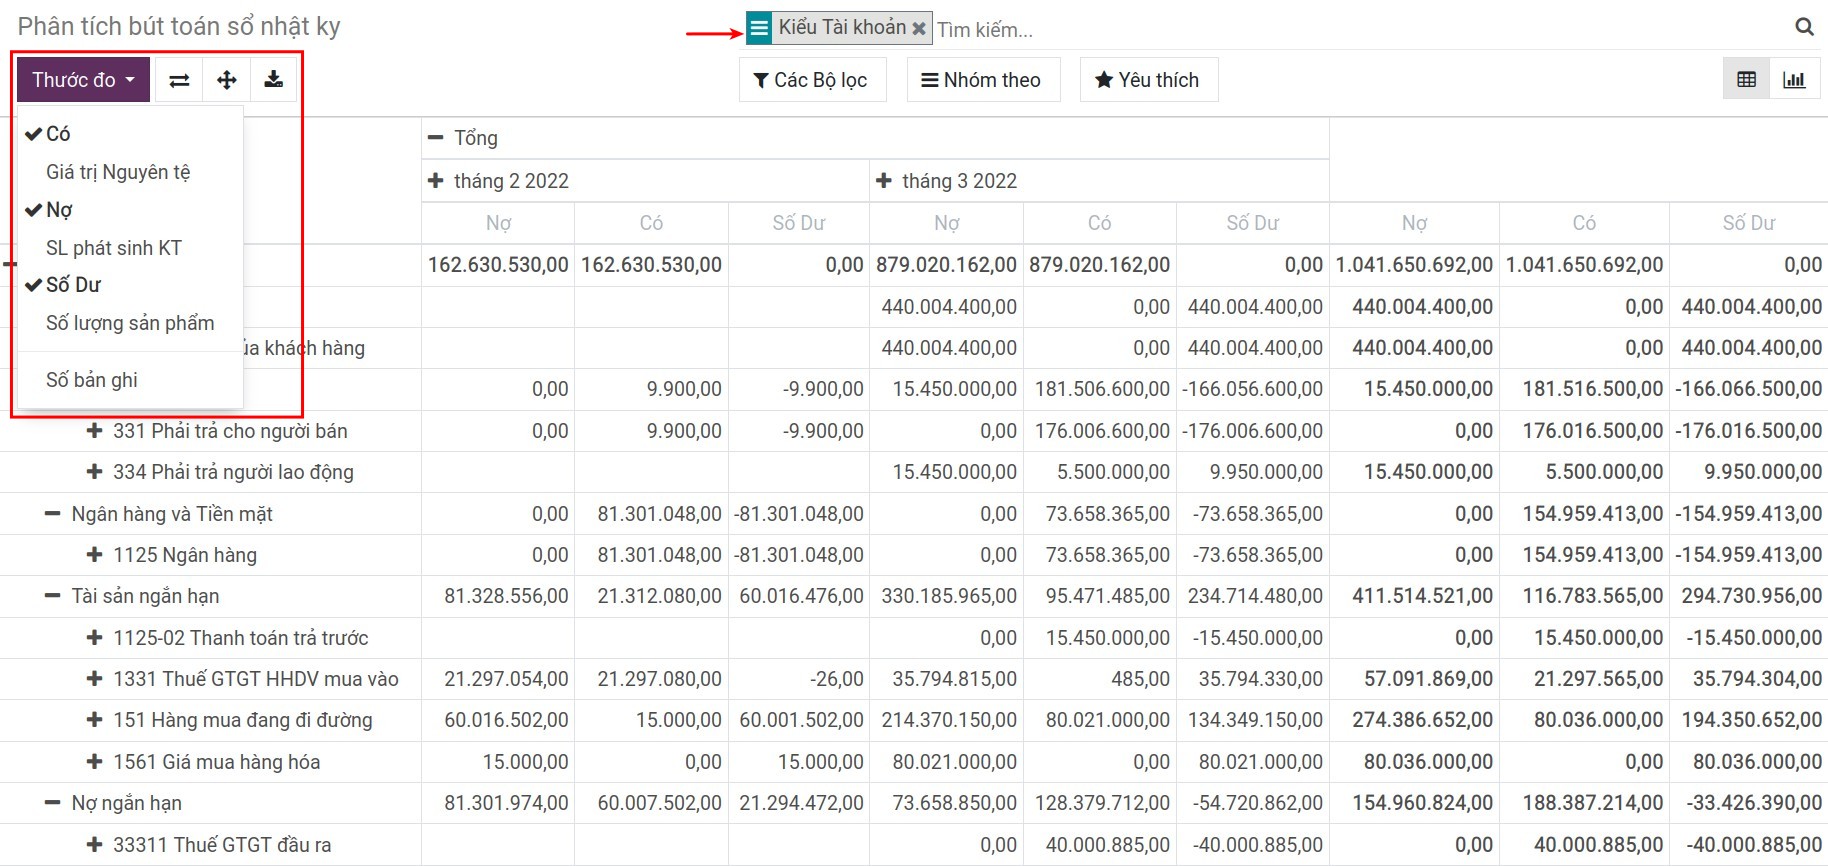Uncheck the Nợ measure

point(59,210)
